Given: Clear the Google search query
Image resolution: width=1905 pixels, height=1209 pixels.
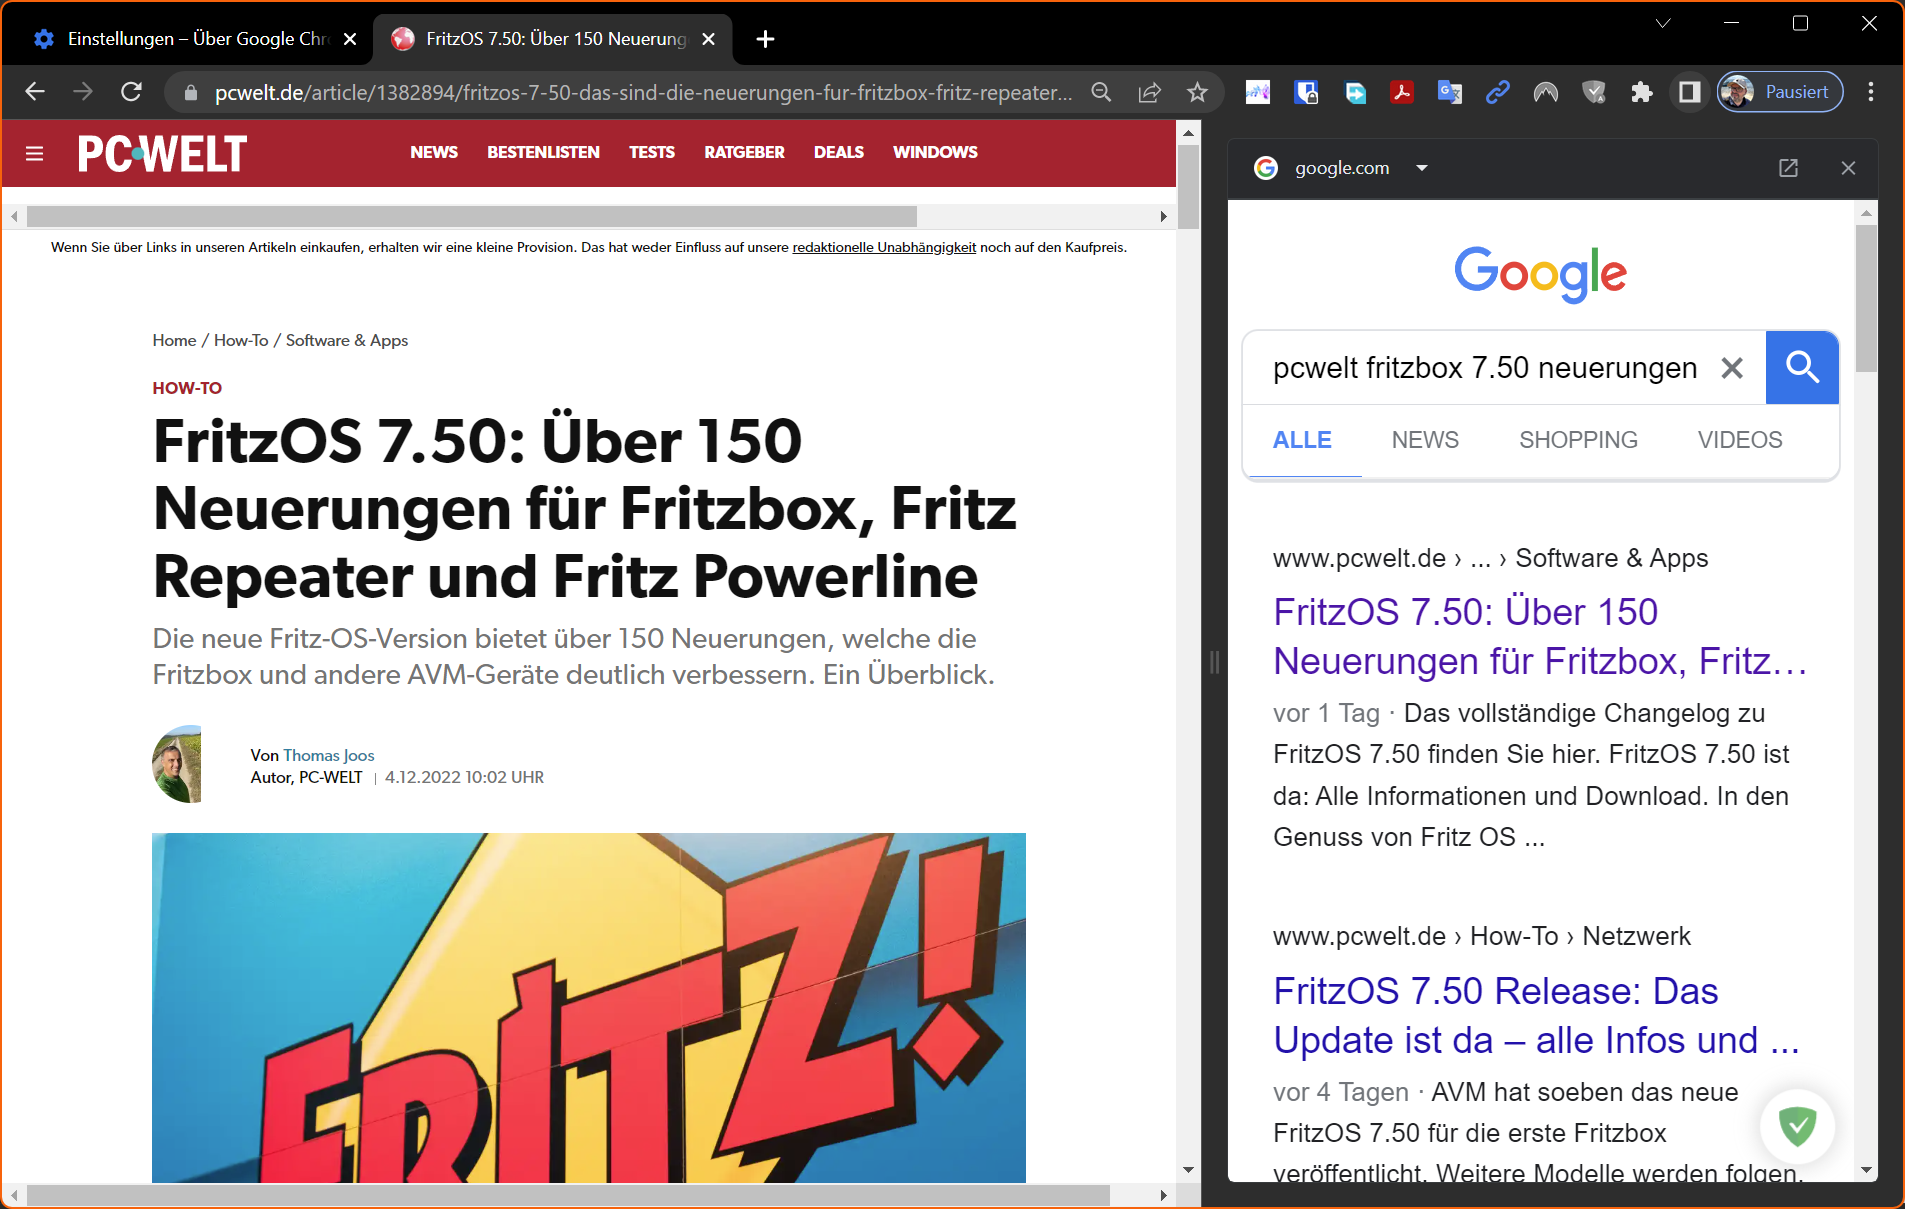Looking at the screenshot, I should click(x=1732, y=368).
